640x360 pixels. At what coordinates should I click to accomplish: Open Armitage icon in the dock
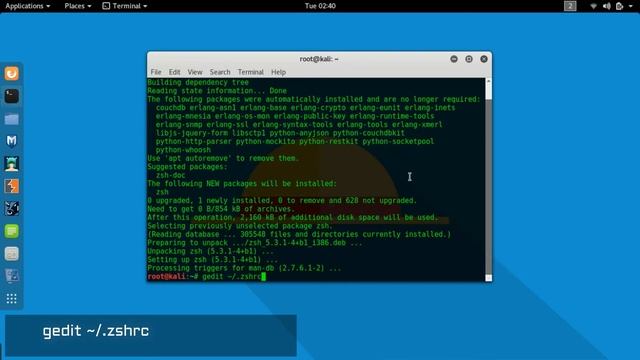pyautogui.click(x=11, y=164)
